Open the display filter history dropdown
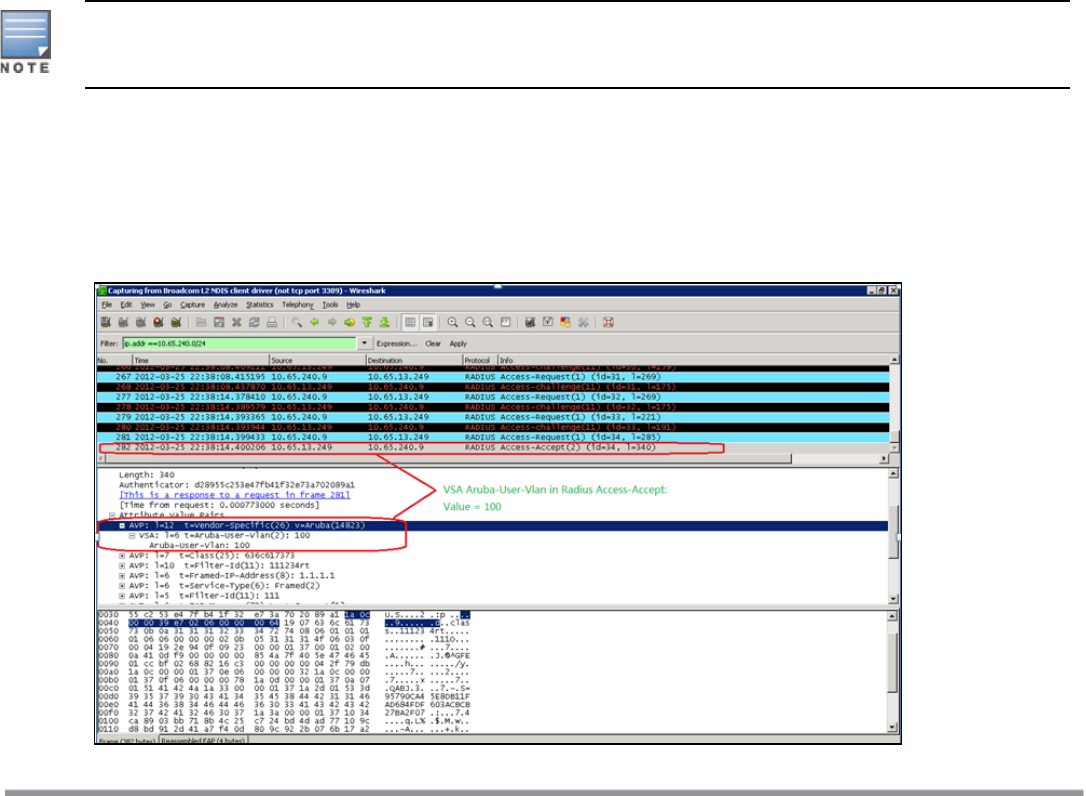This screenshot has width=1086, height=796. [364, 343]
